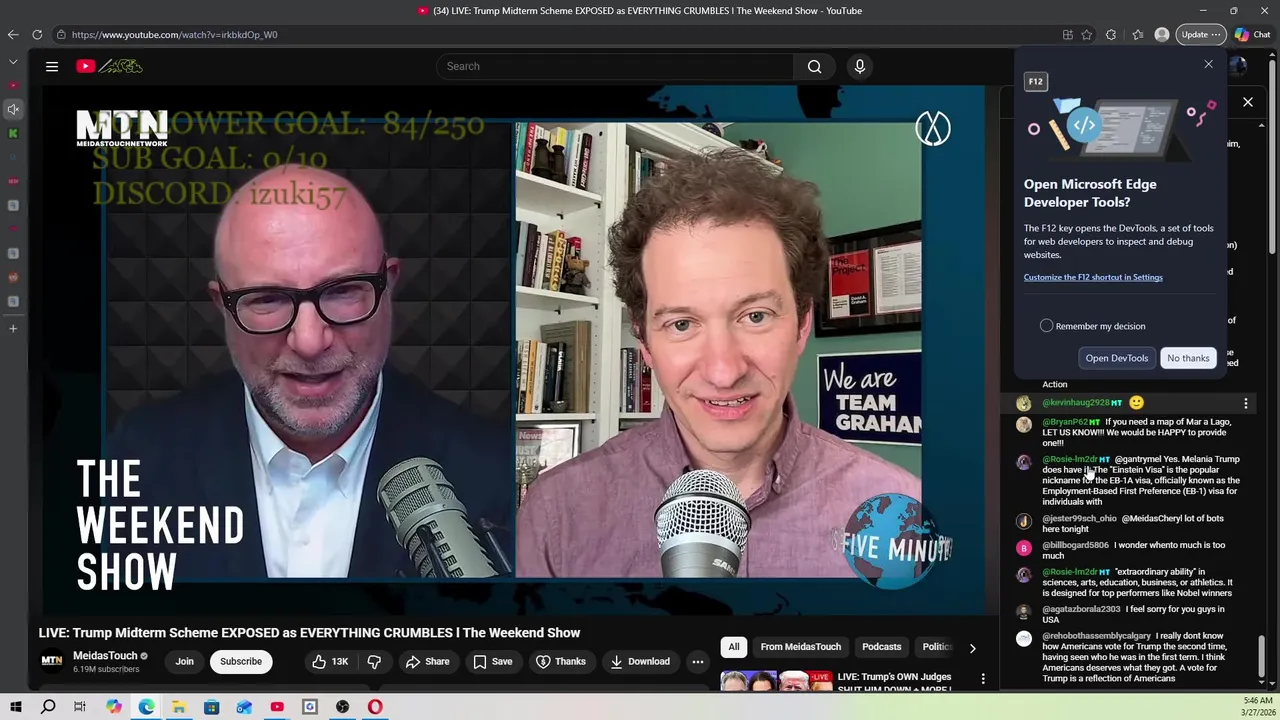The height and width of the screenshot is (720, 1280).
Task: Click the @billbogard5806 chat username
Action: (1075, 546)
